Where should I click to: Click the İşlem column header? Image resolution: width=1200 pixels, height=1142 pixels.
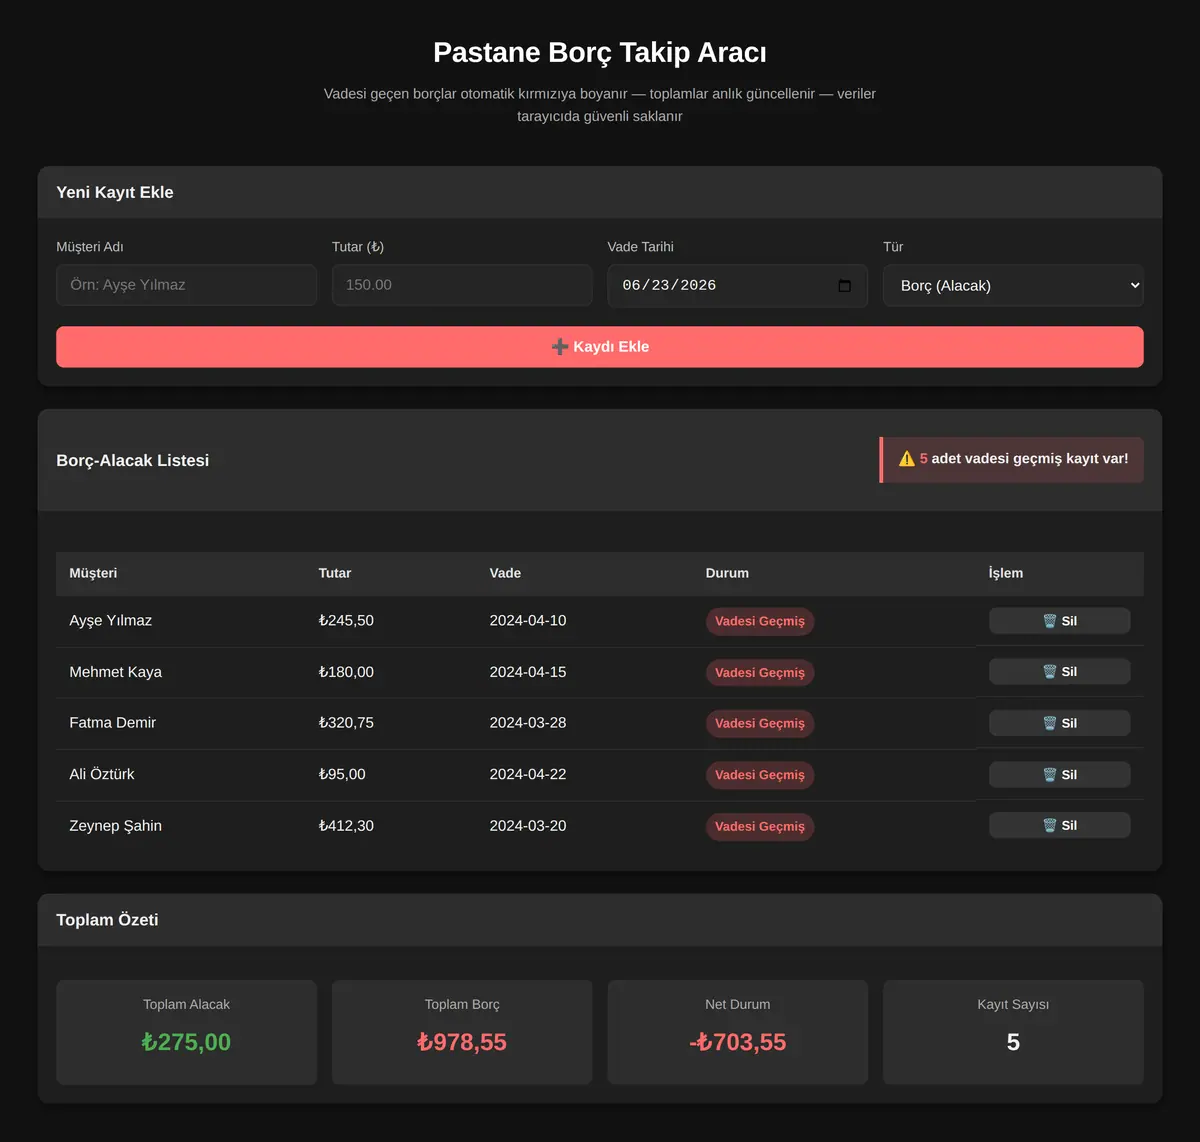(x=1006, y=573)
